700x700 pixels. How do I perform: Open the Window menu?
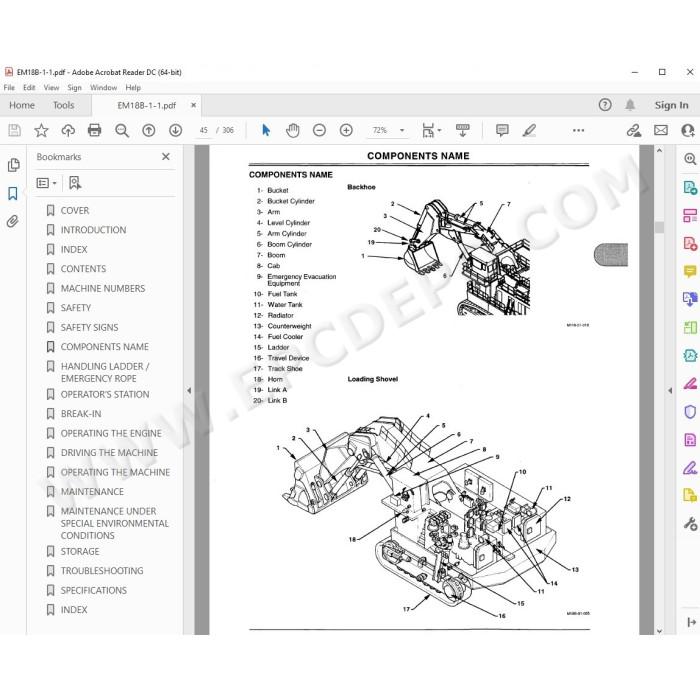point(103,88)
